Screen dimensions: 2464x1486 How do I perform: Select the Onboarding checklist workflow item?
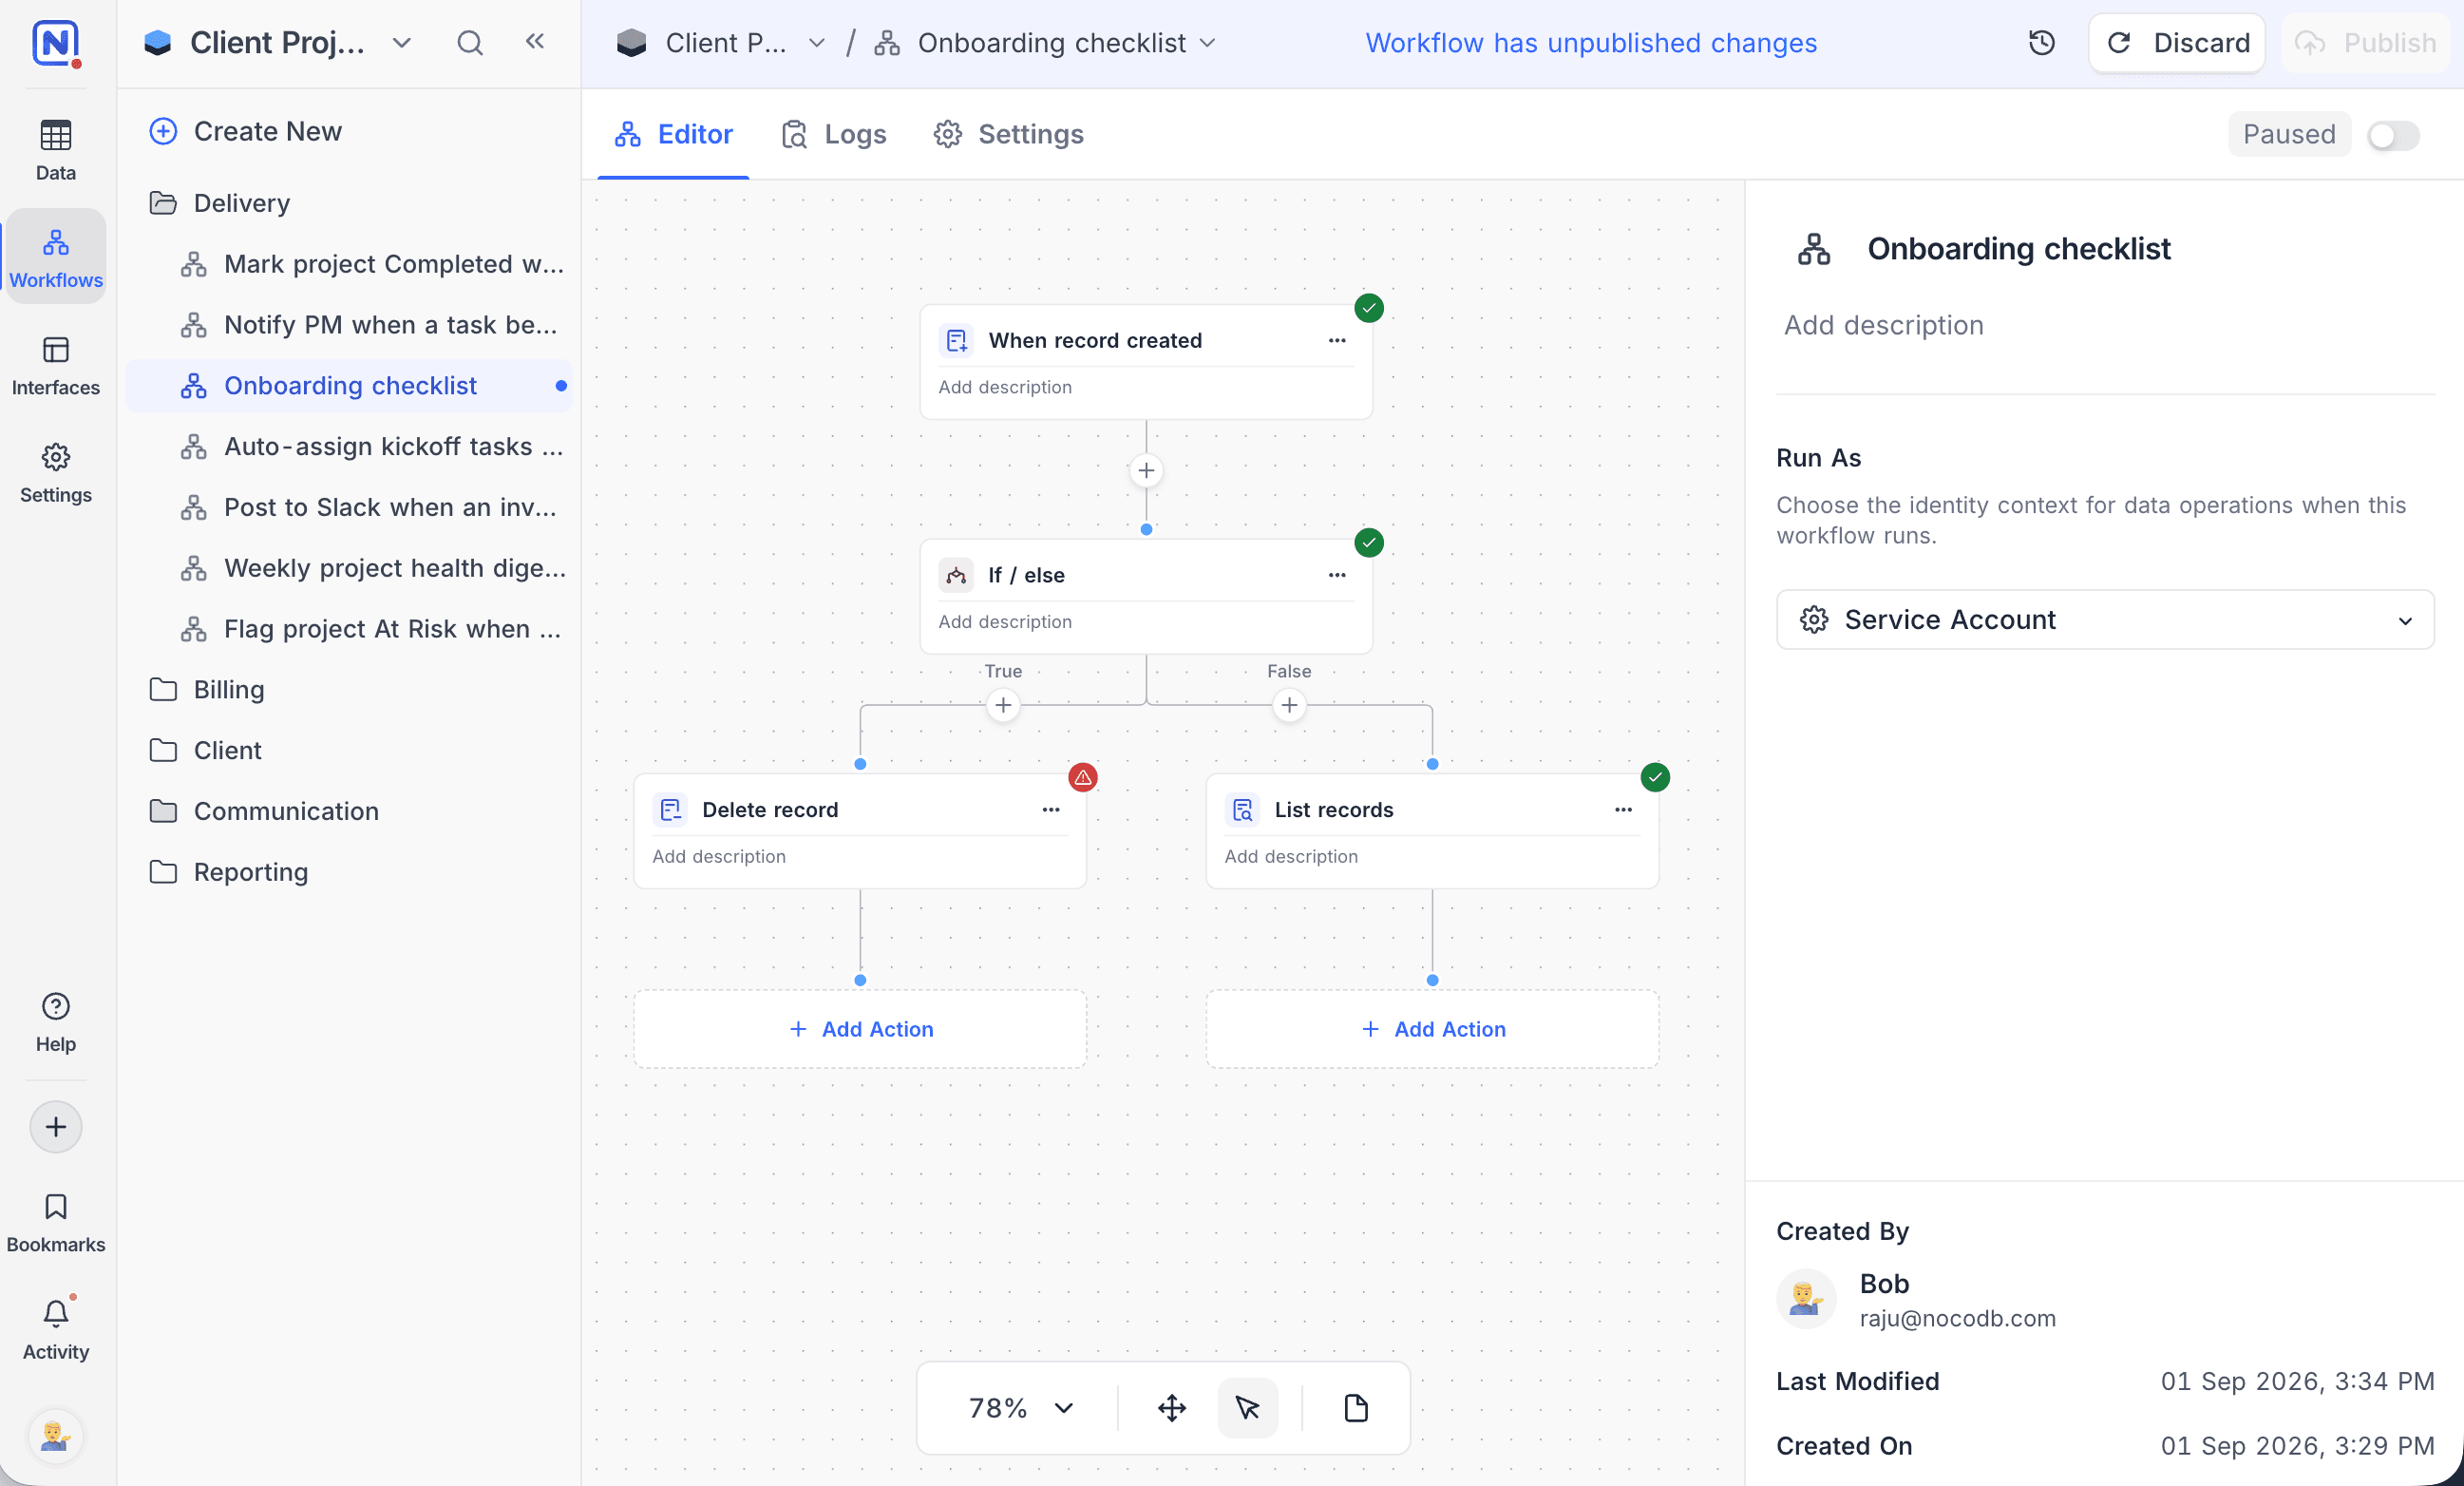pyautogui.click(x=350, y=386)
